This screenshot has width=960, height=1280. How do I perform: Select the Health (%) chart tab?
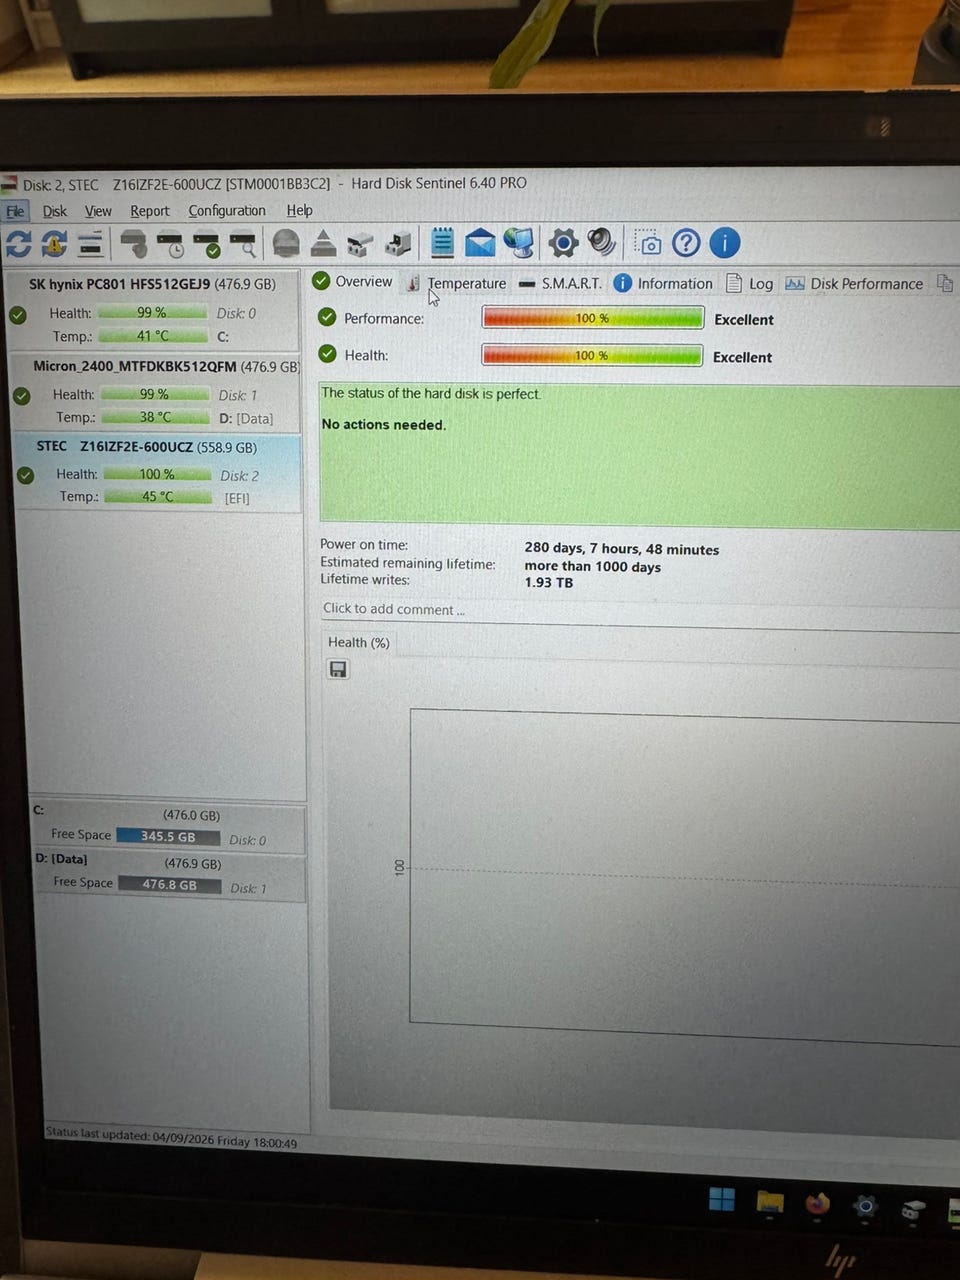point(359,642)
